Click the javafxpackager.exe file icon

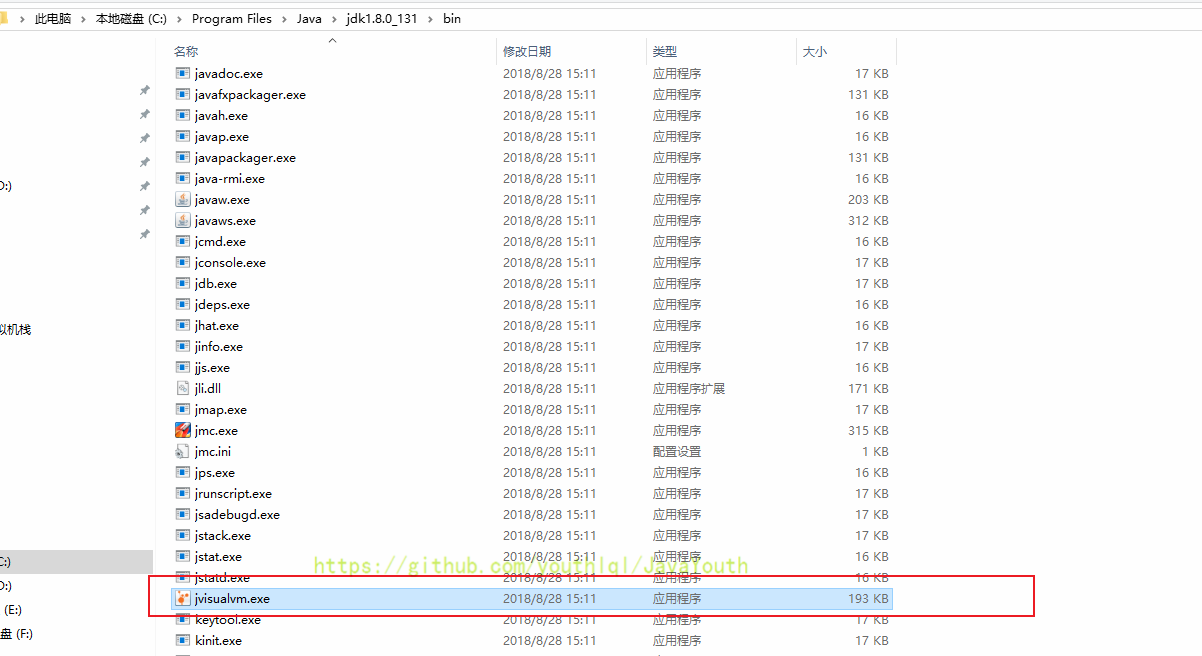click(x=182, y=94)
